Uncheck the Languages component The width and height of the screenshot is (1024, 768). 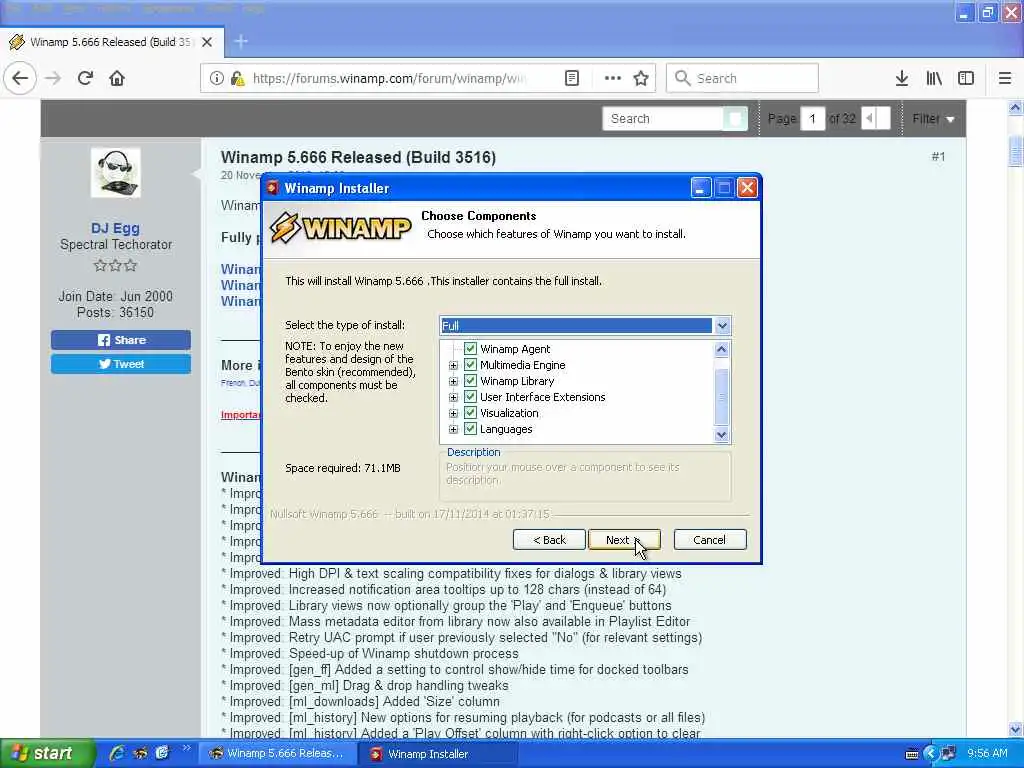(x=470, y=429)
